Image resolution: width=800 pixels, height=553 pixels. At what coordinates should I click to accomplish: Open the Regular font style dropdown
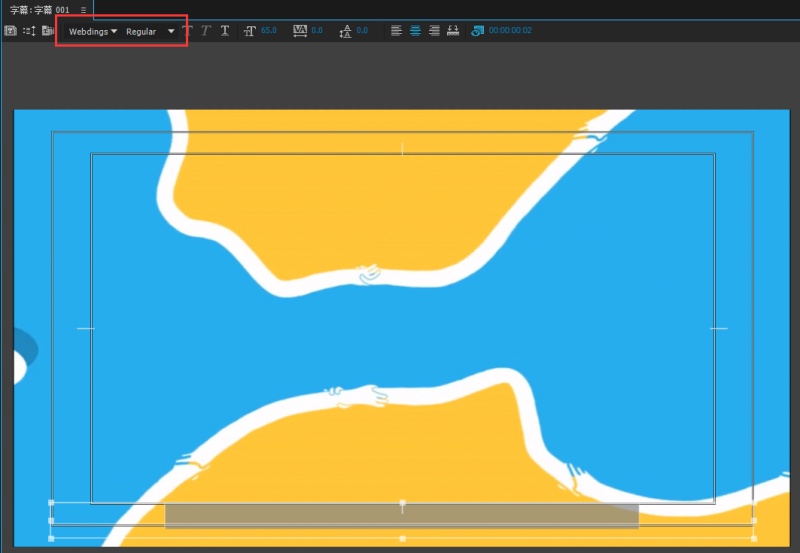[x=150, y=32]
